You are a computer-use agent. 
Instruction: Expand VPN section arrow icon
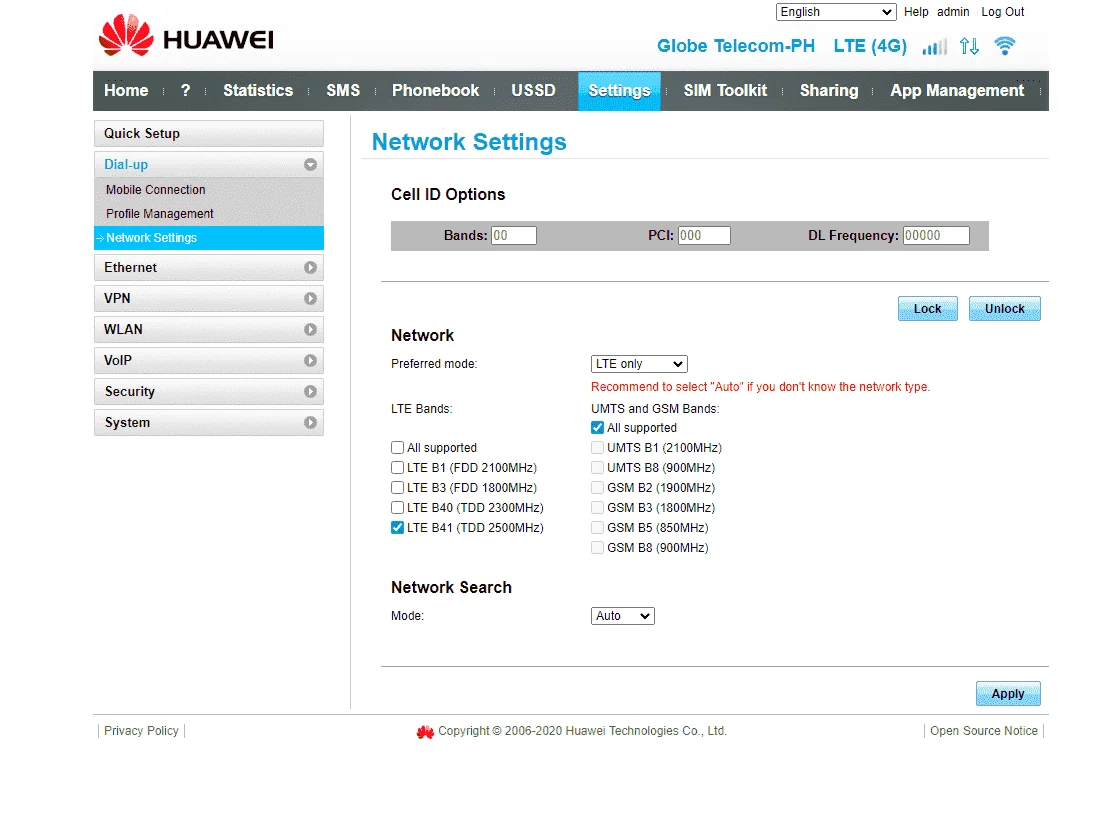point(310,299)
